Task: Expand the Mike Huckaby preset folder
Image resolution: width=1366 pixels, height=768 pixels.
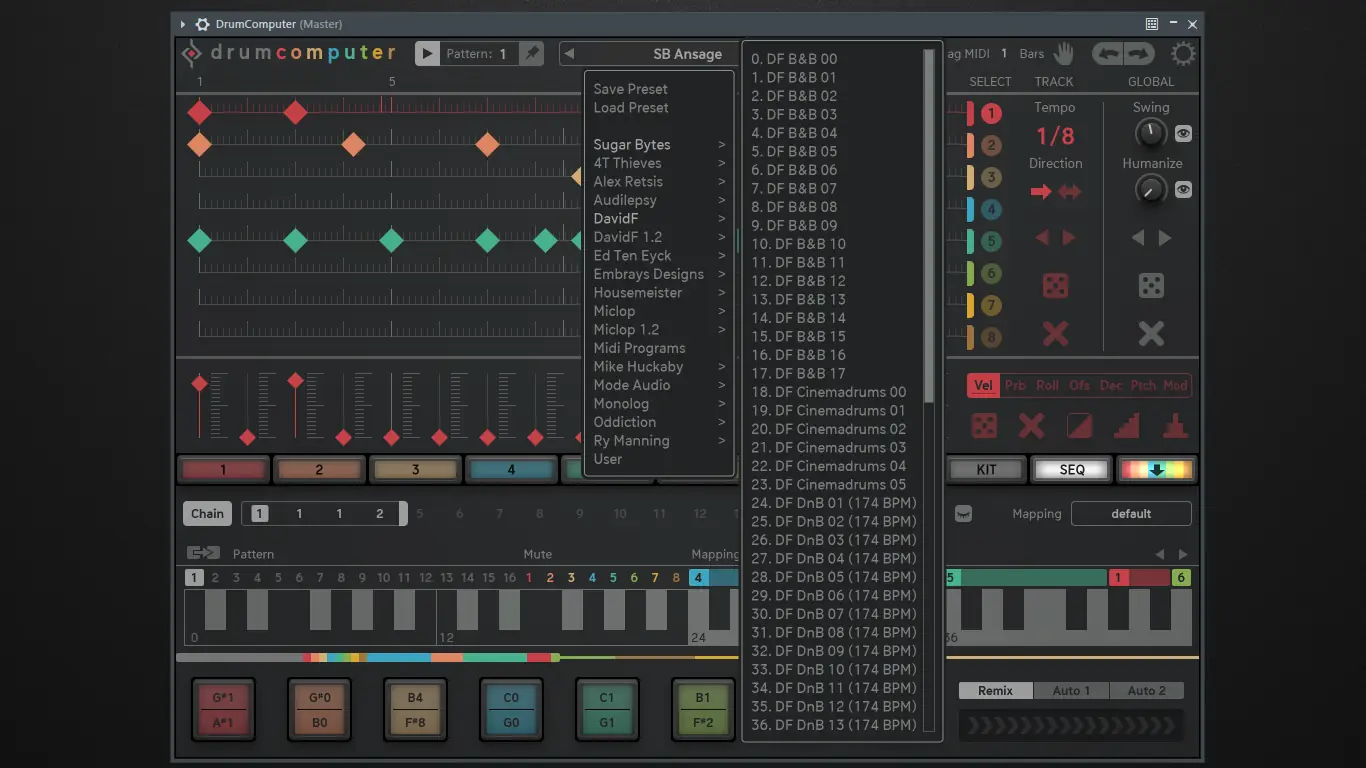Action: (659, 367)
